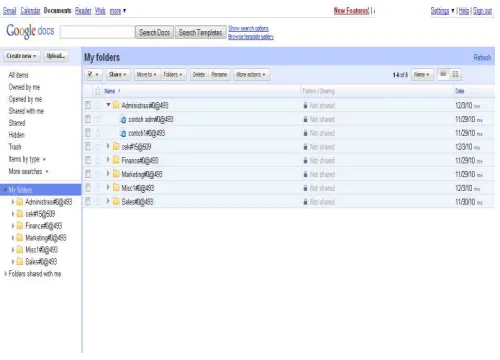
Task: Click the Sales folder icon in main list
Action: [x=116, y=202]
